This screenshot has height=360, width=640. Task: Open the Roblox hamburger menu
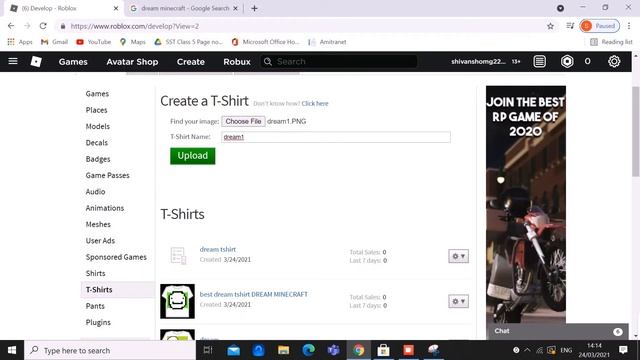coord(13,61)
